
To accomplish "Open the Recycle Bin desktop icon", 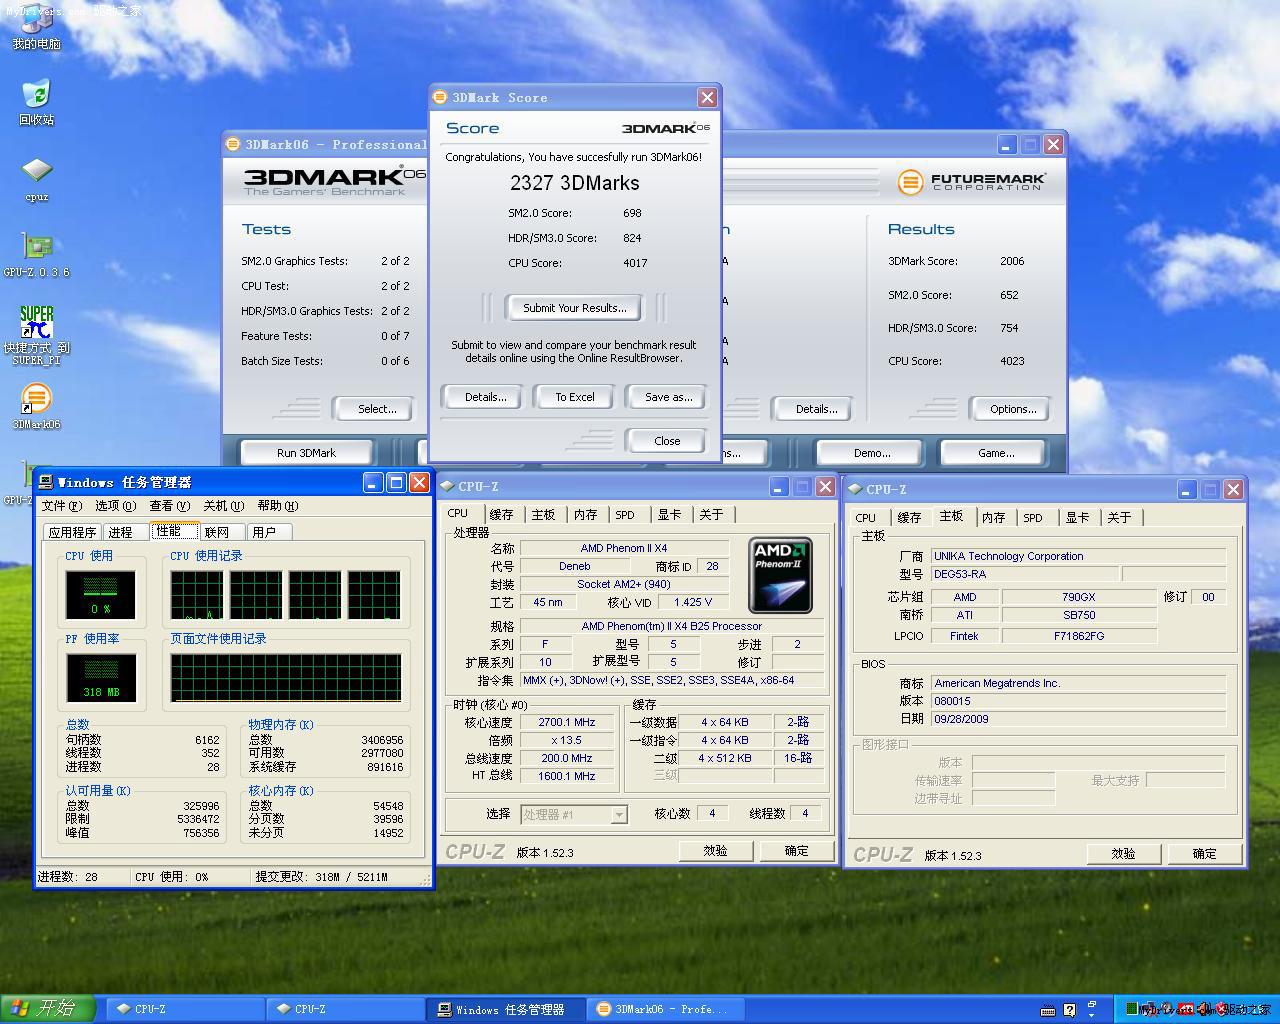I will pos(36,95).
